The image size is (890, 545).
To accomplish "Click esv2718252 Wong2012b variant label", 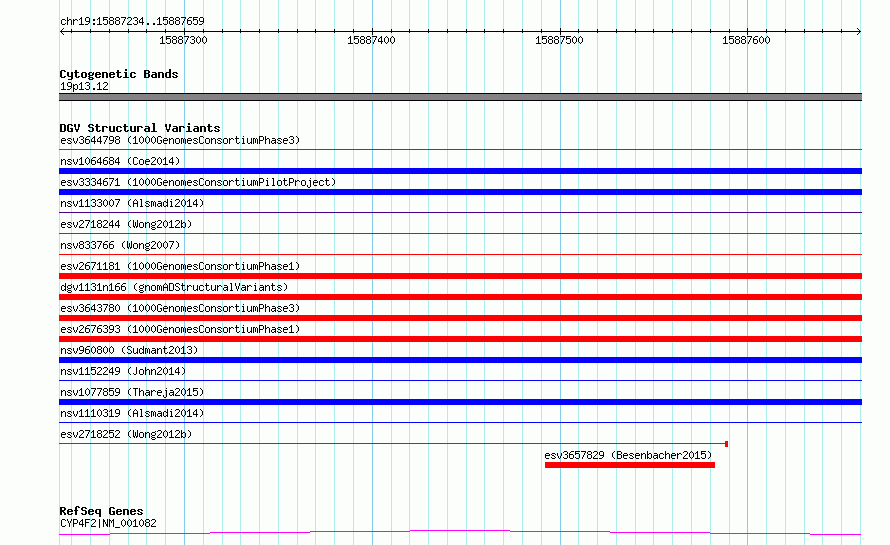I will tap(126, 434).
